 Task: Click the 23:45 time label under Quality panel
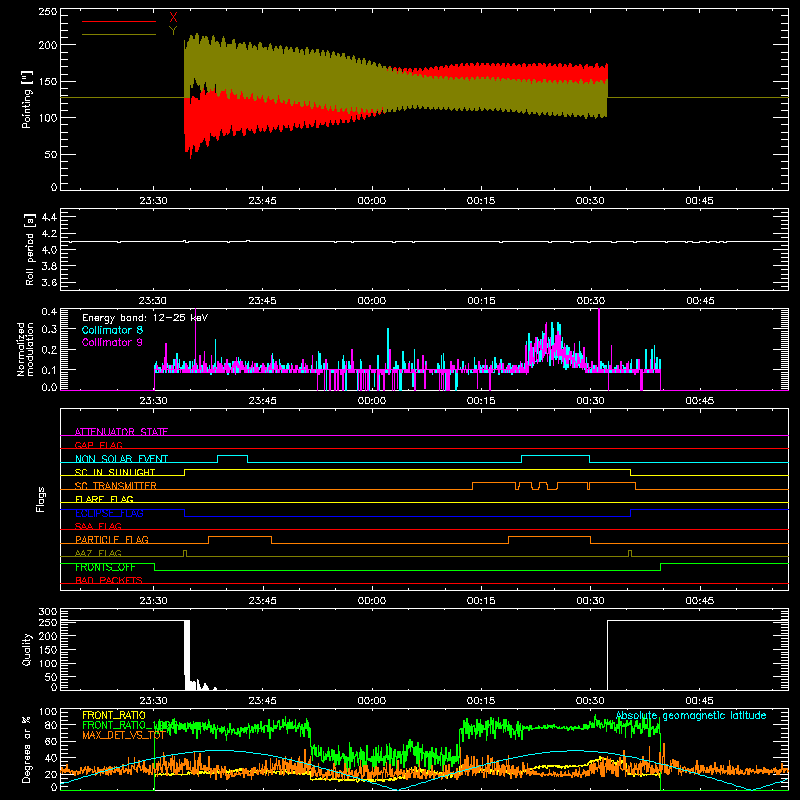click(262, 701)
